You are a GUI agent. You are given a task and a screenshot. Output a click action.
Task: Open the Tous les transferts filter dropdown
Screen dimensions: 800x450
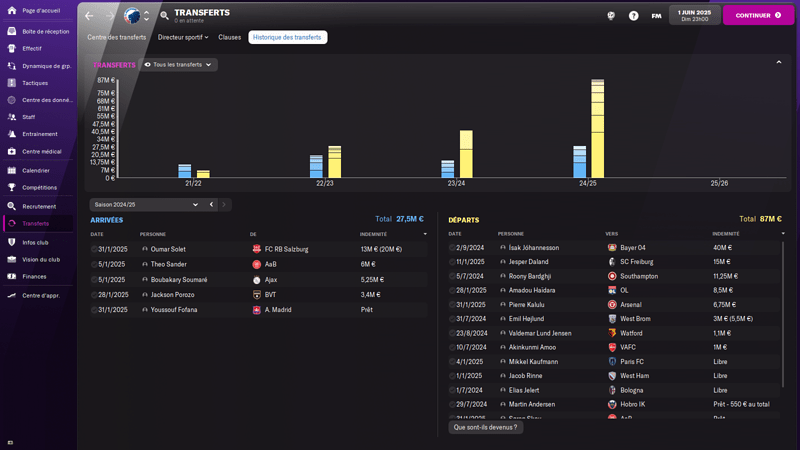[x=180, y=64]
